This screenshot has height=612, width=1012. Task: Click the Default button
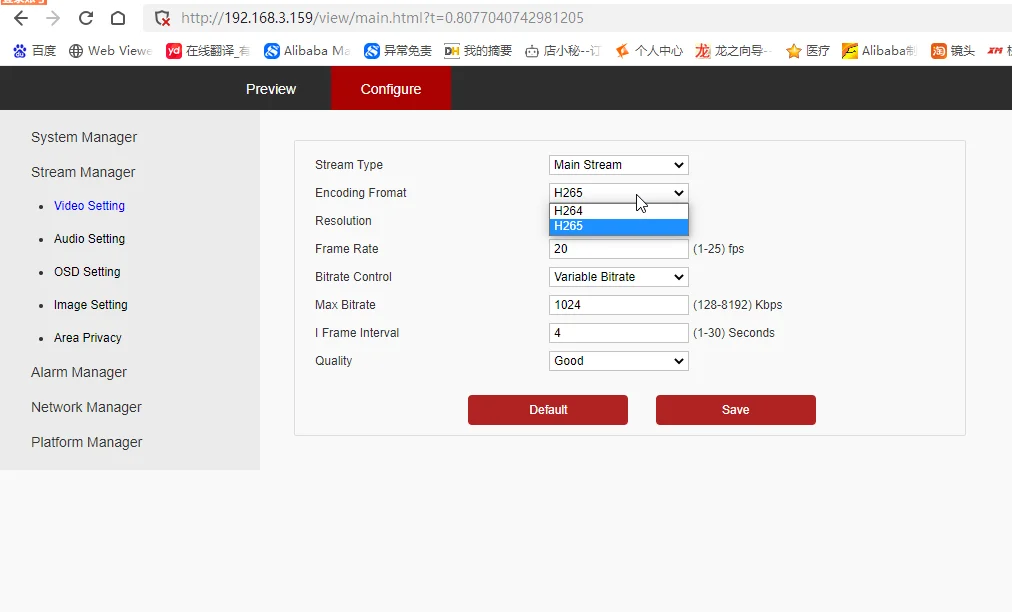547,410
